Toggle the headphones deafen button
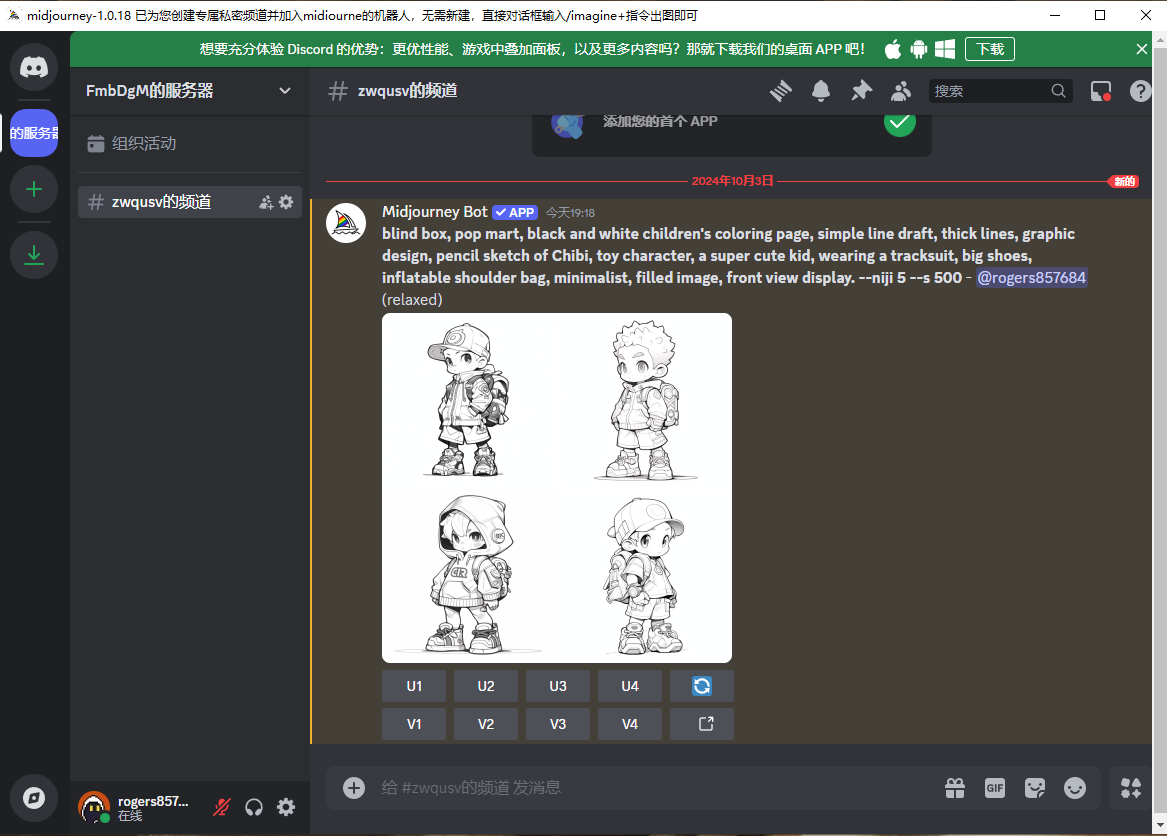The width and height of the screenshot is (1167, 836). tap(254, 807)
